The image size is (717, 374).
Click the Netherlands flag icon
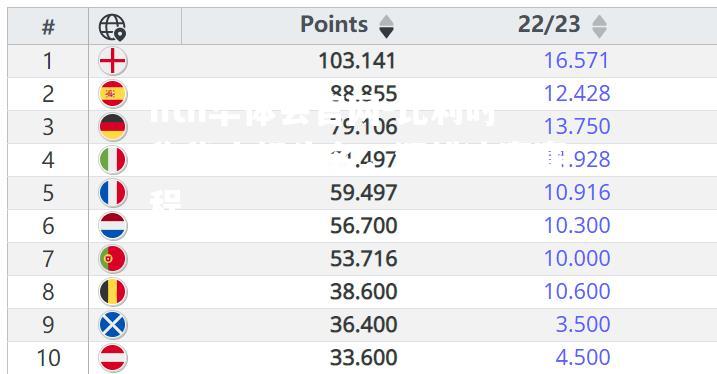click(112, 226)
